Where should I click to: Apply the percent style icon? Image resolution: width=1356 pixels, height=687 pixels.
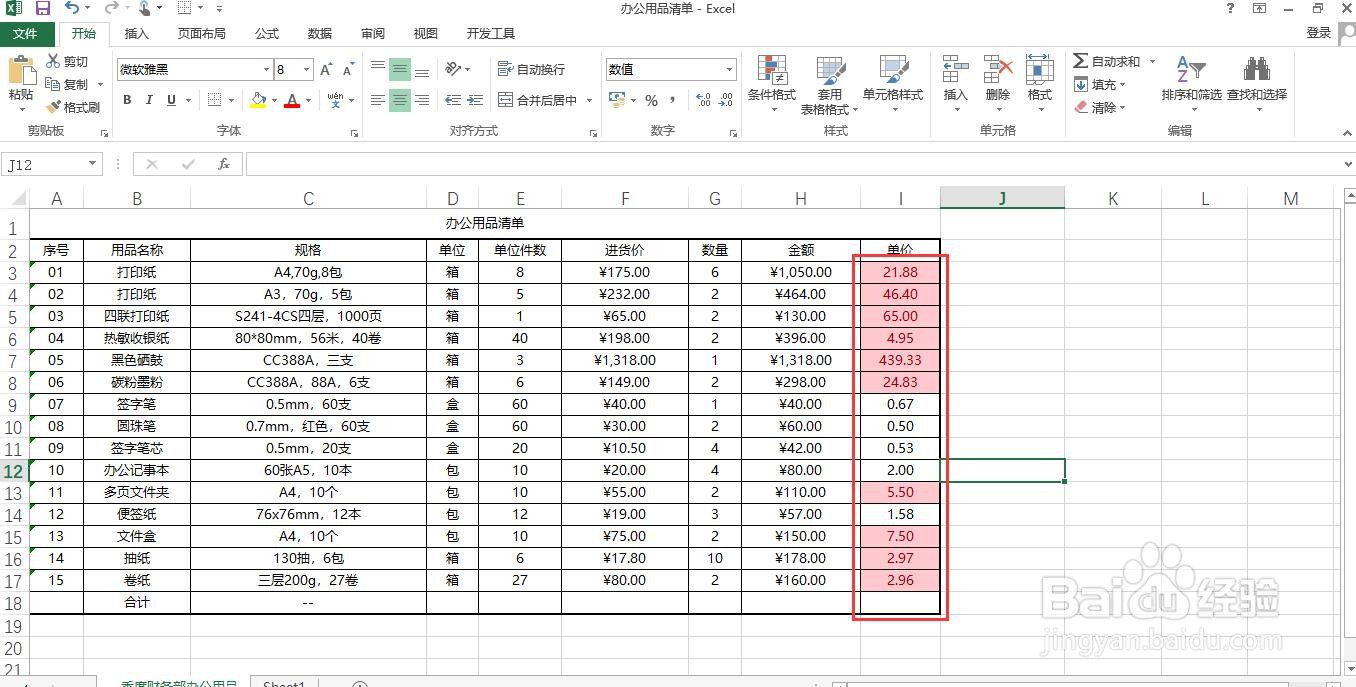click(x=650, y=100)
